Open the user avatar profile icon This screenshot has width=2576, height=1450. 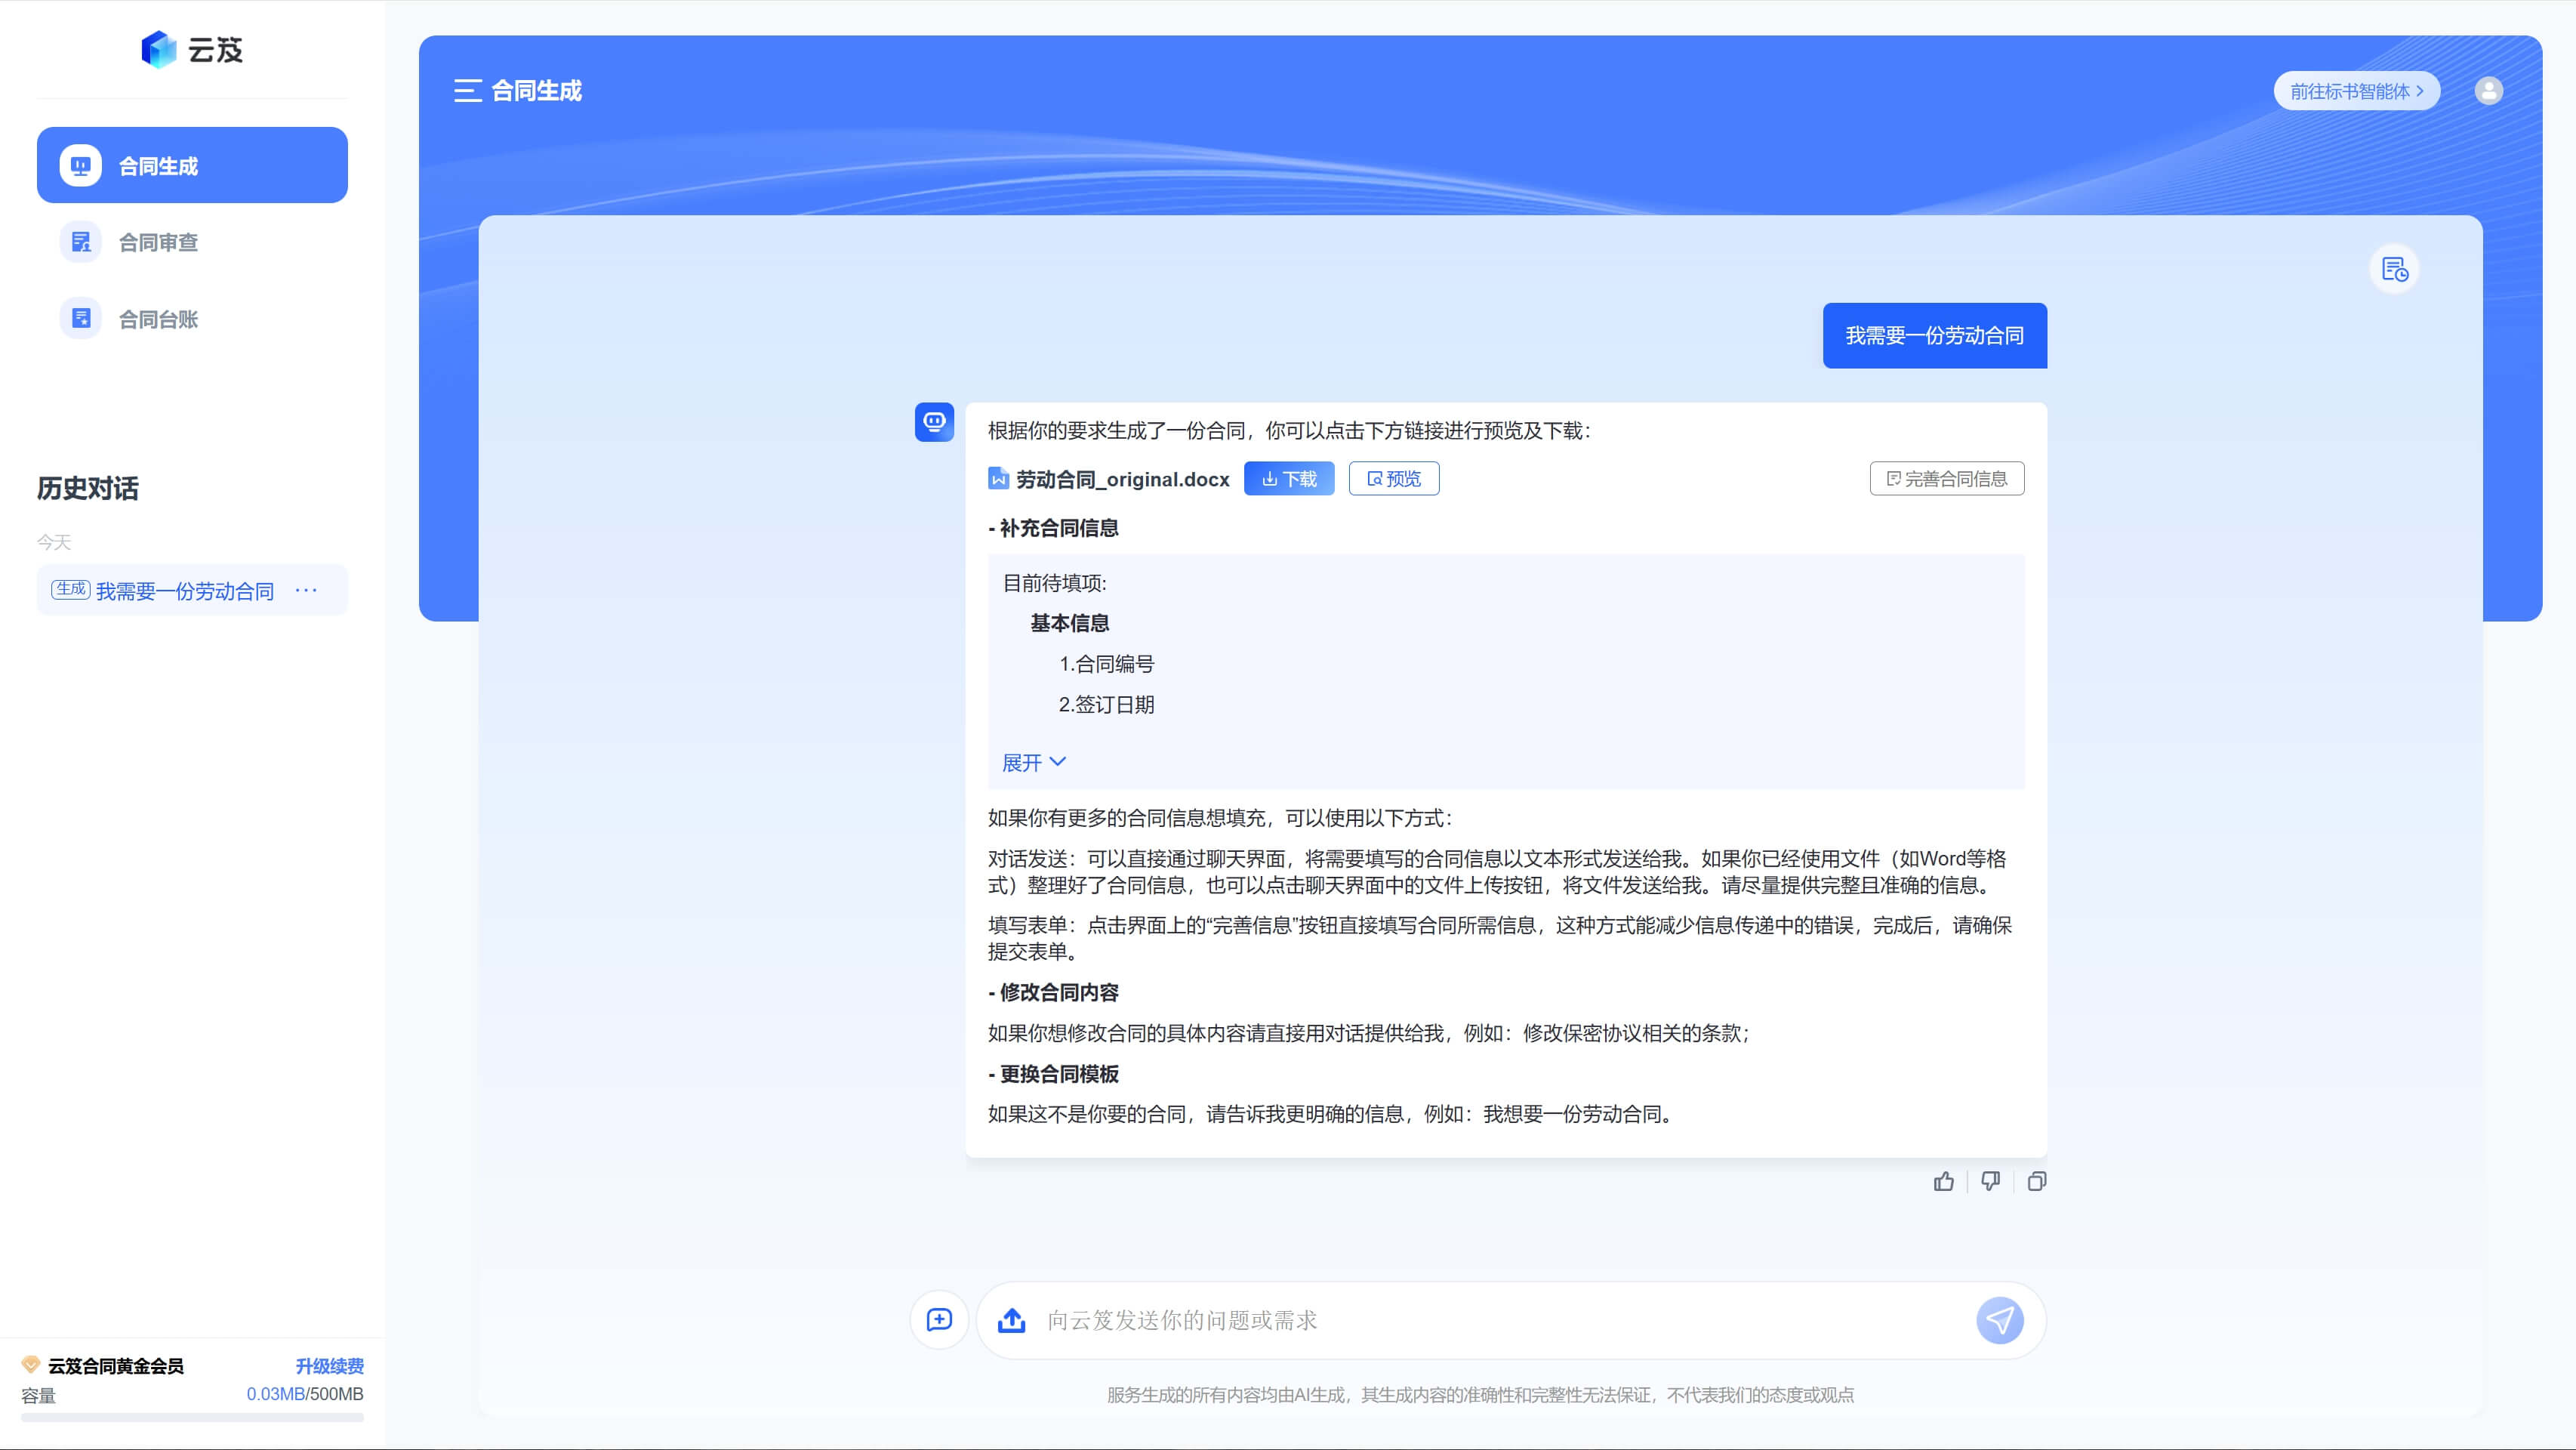2488,91
